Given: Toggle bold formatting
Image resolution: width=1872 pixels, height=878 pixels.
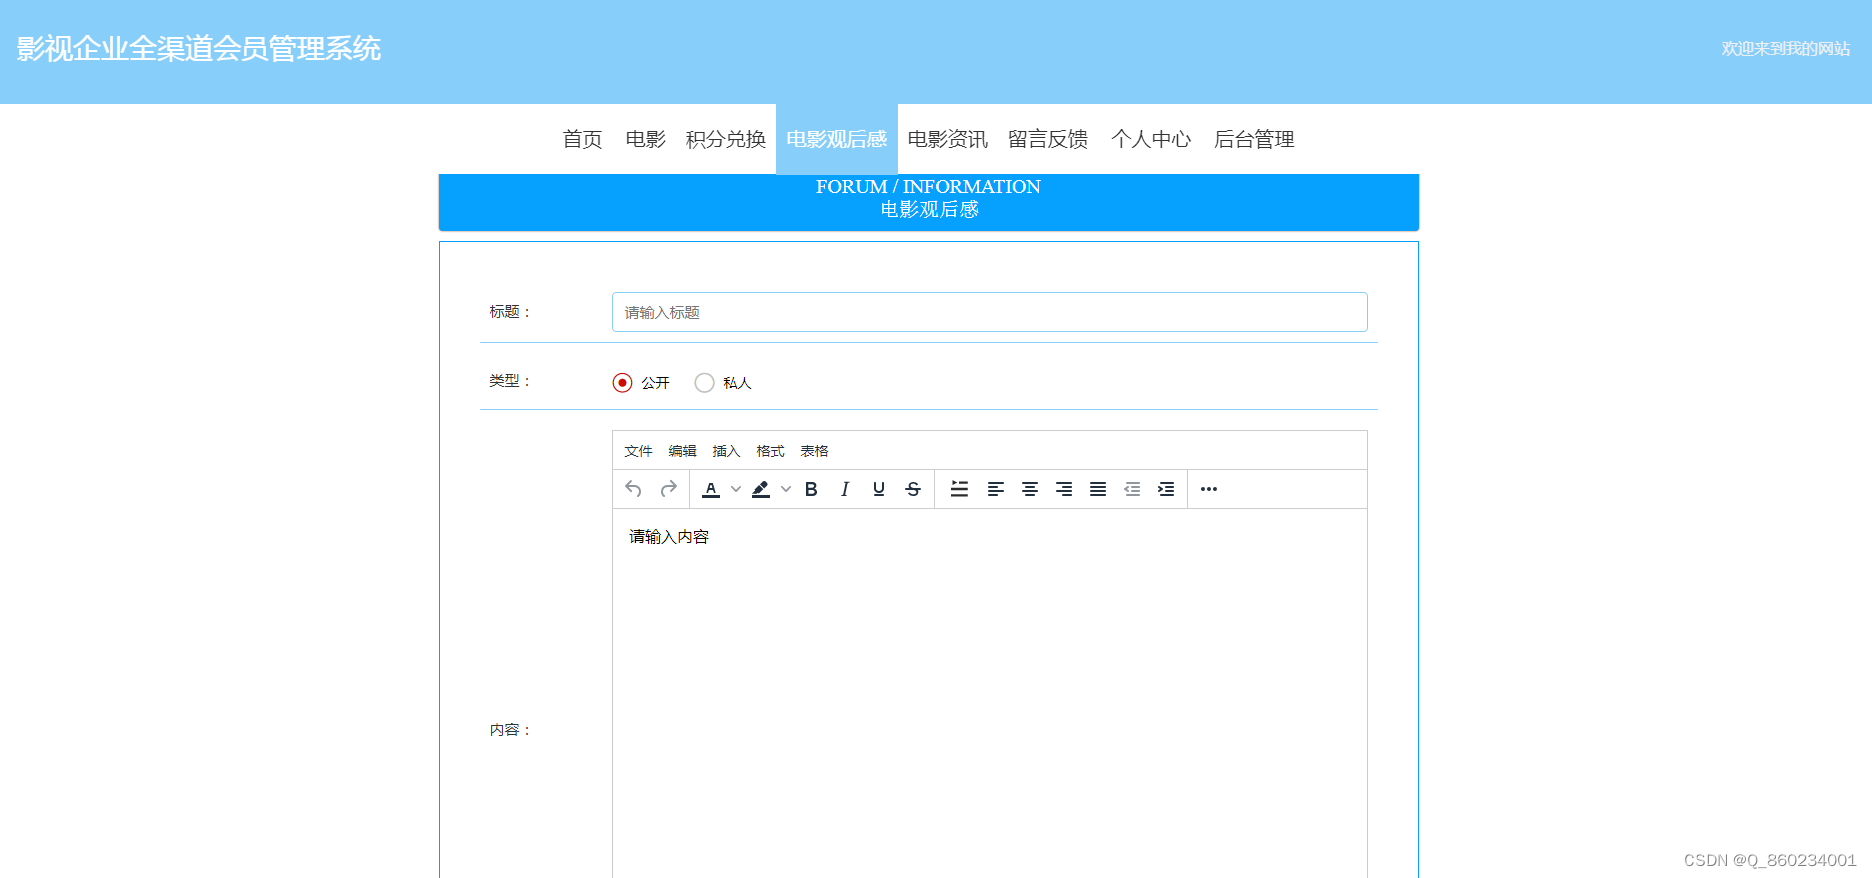Looking at the screenshot, I should click(811, 489).
